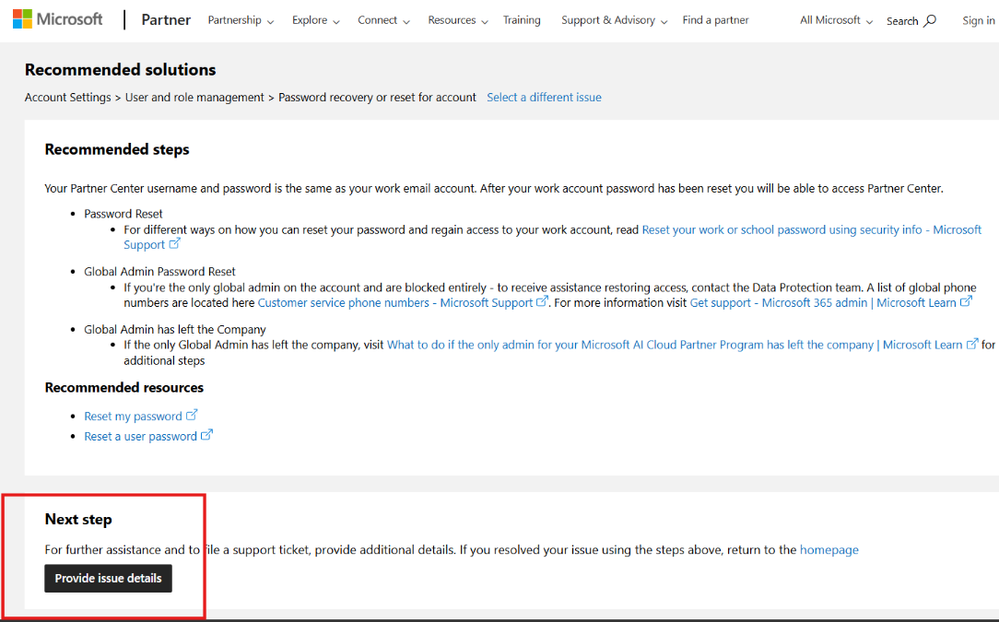Open Reset your work or school password link
Screen dimensions: 999x622
click(x=812, y=229)
